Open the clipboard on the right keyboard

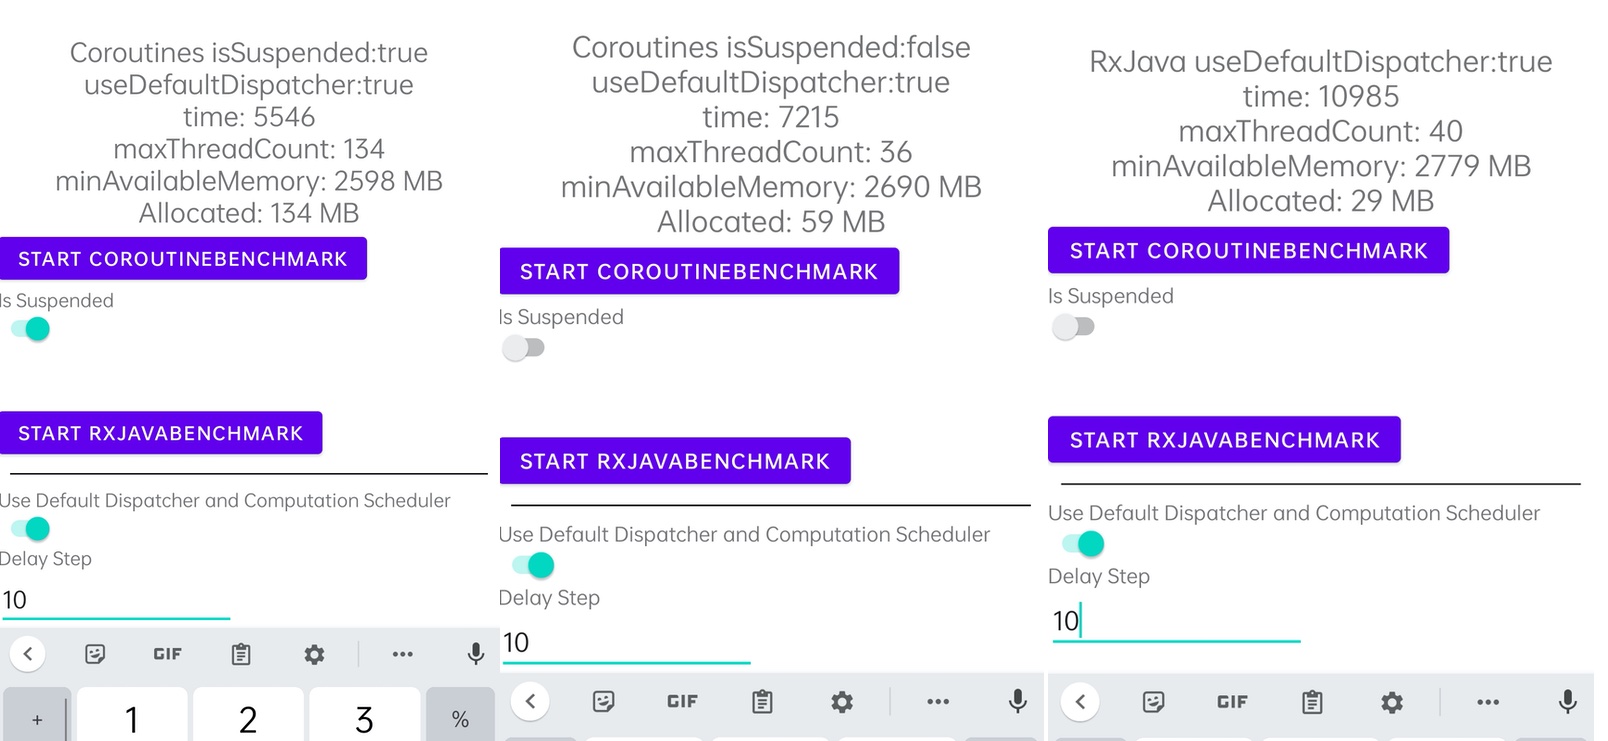(1313, 702)
